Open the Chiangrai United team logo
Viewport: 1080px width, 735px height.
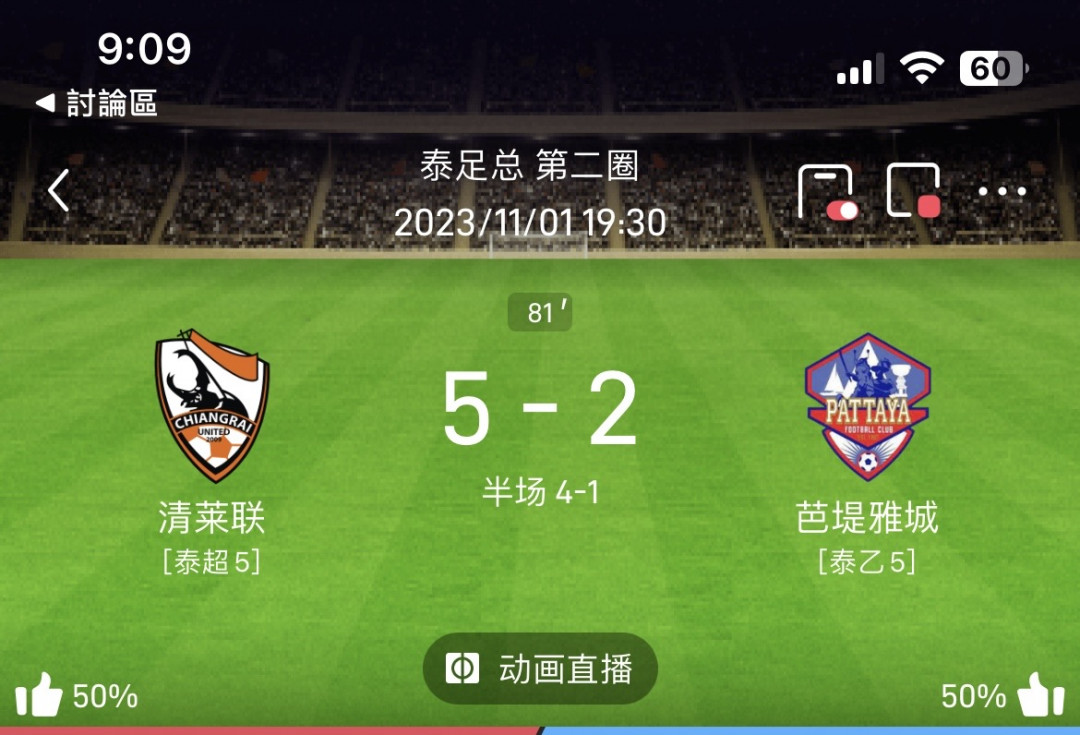pyautogui.click(x=212, y=405)
